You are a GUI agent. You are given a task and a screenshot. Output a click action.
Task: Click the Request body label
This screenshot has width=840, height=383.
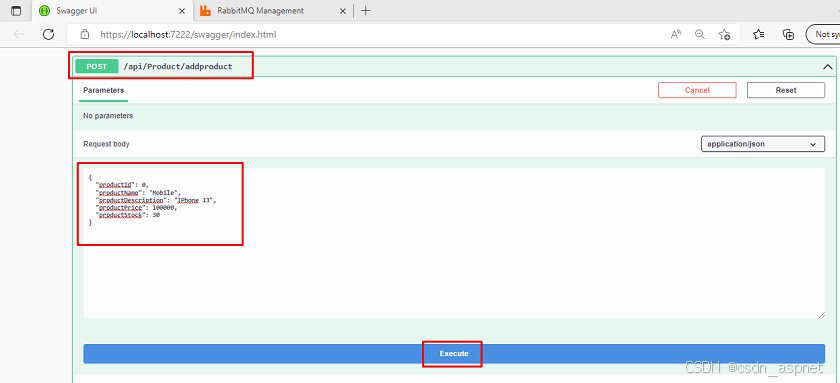106,144
